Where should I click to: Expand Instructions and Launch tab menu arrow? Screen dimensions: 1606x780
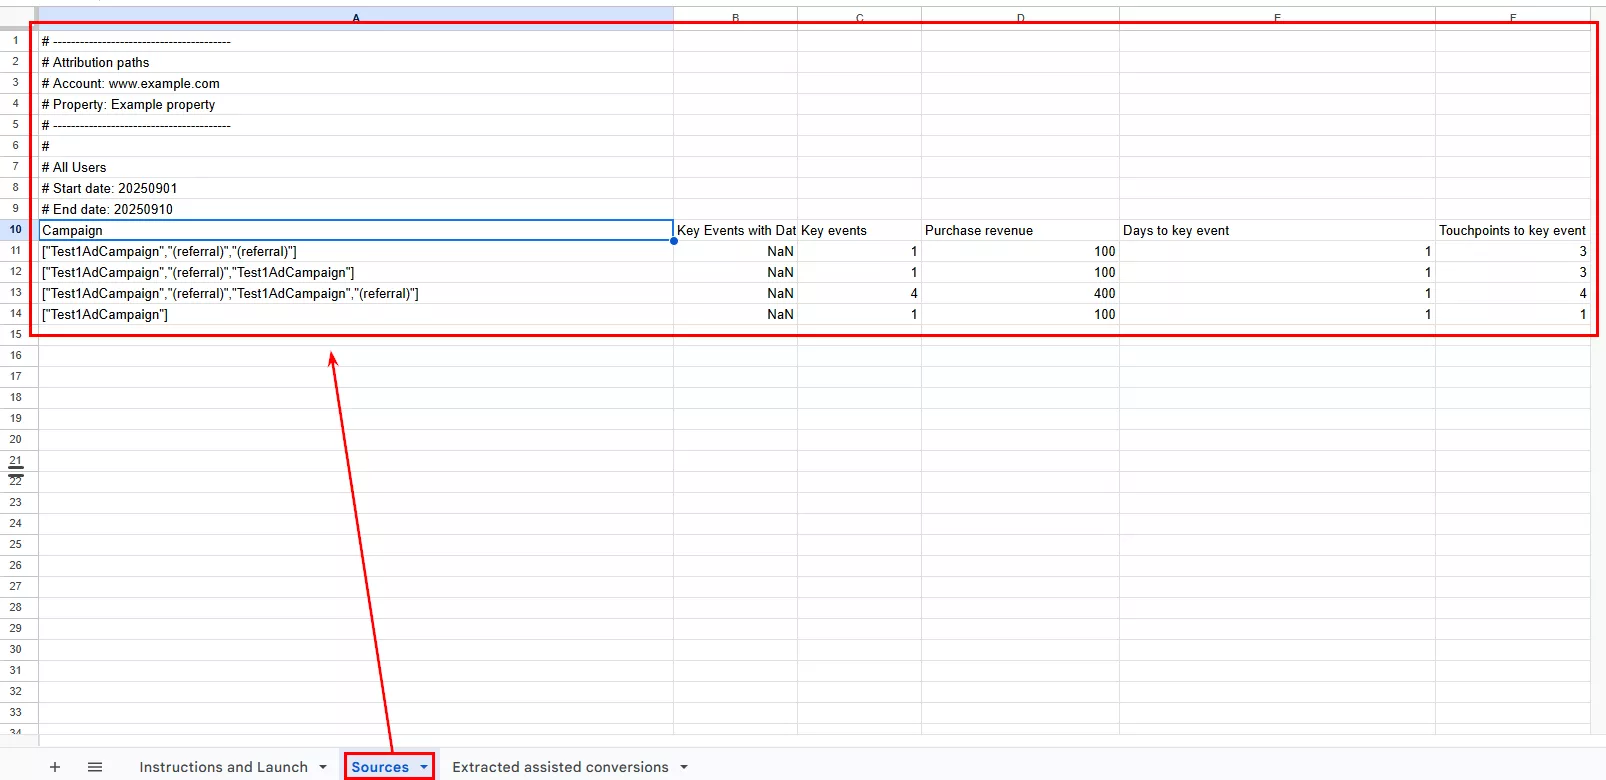(323, 767)
